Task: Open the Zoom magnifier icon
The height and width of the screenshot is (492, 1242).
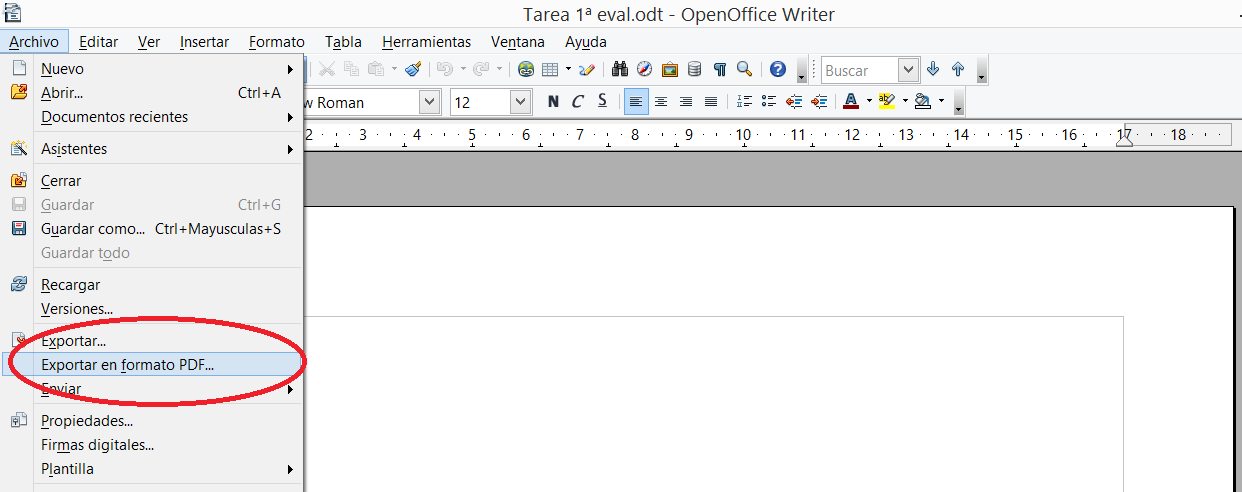Action: coord(744,70)
